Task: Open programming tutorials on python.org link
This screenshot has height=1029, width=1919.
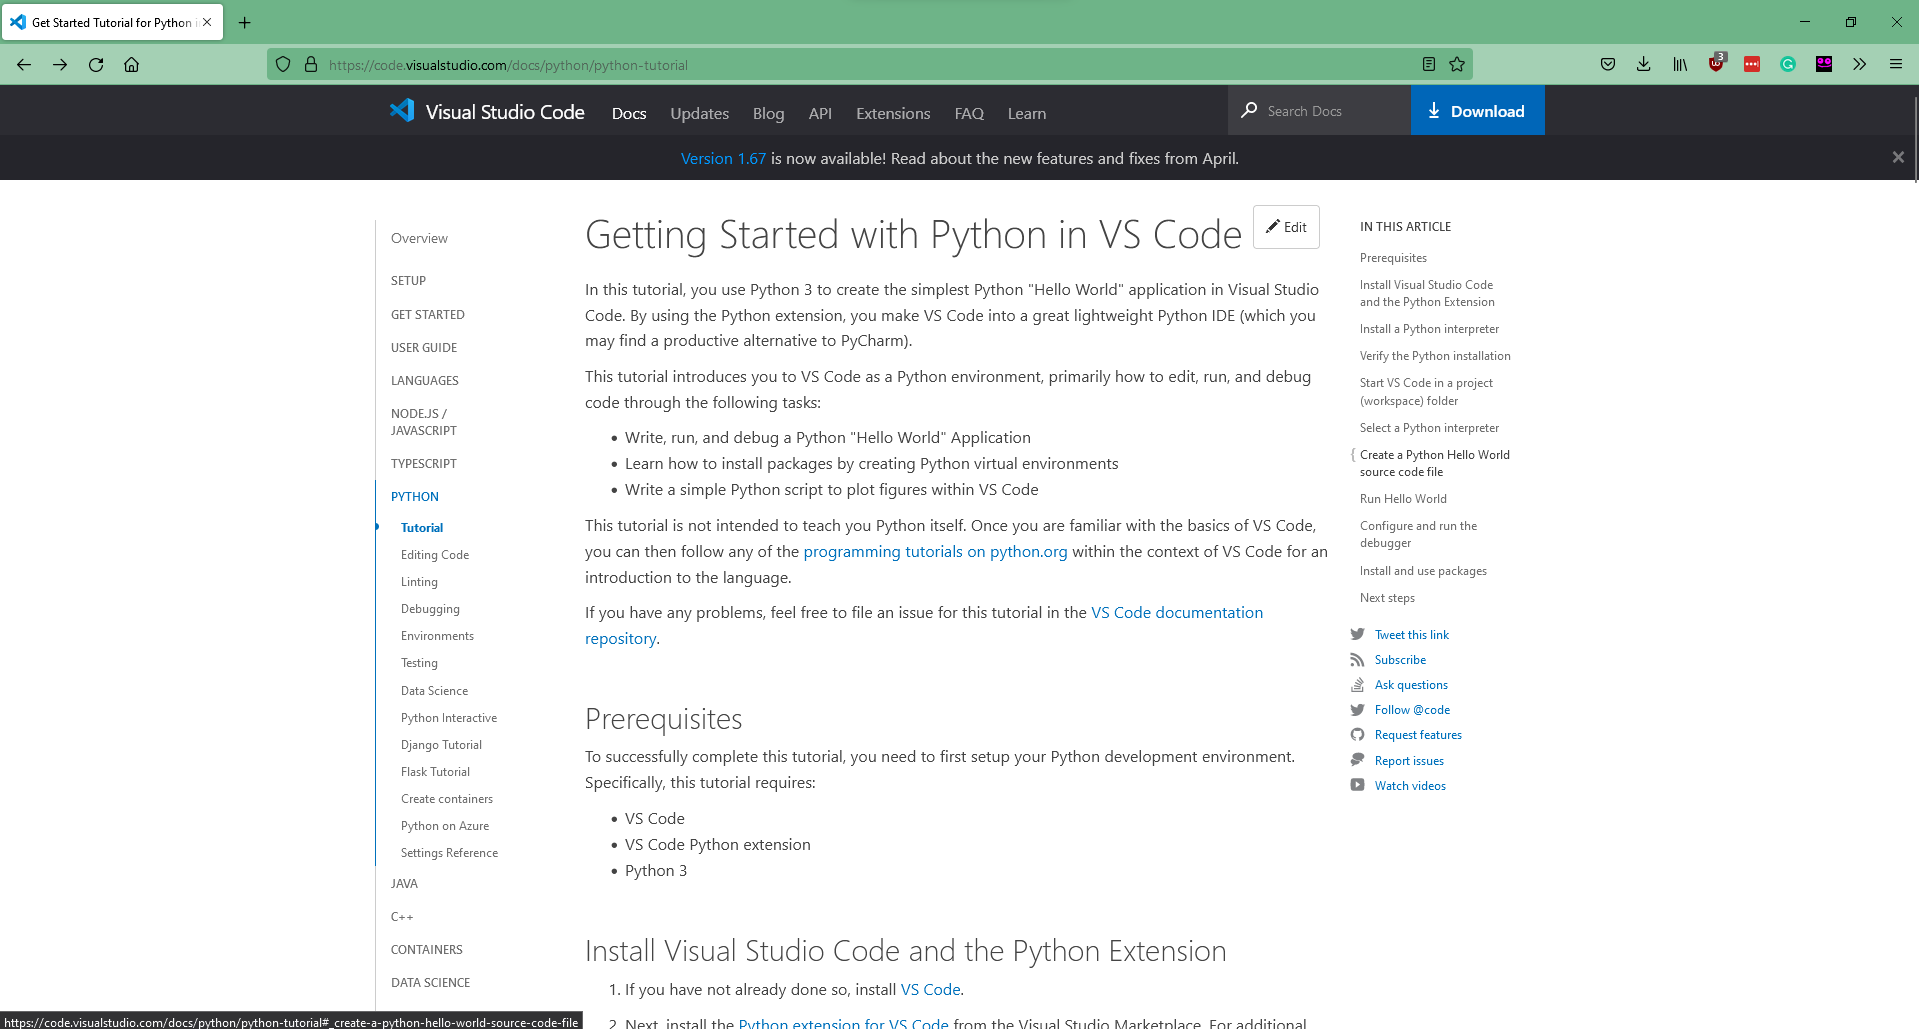Action: click(x=935, y=551)
